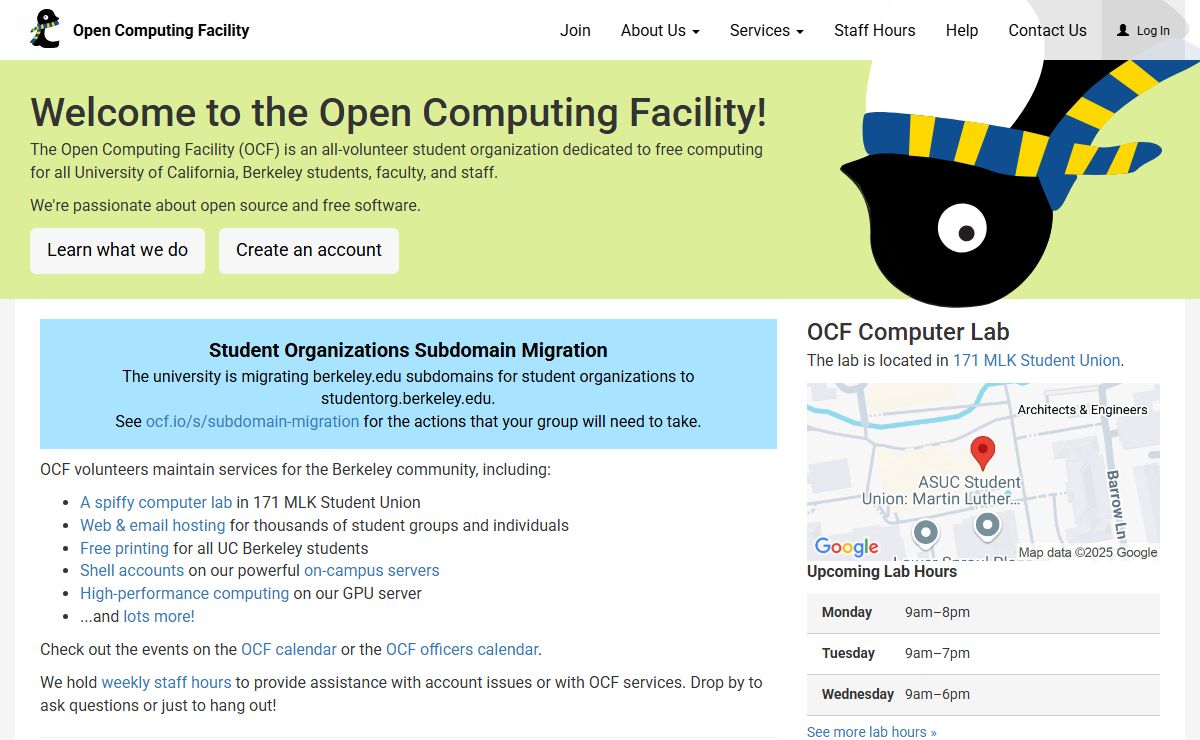Click the large penguin mascot's eye
1200x740 pixels.
962,229
